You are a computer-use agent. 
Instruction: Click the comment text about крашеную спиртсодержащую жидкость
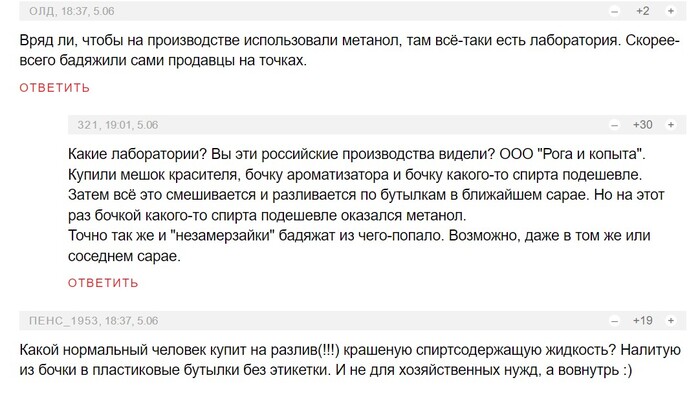350,360
